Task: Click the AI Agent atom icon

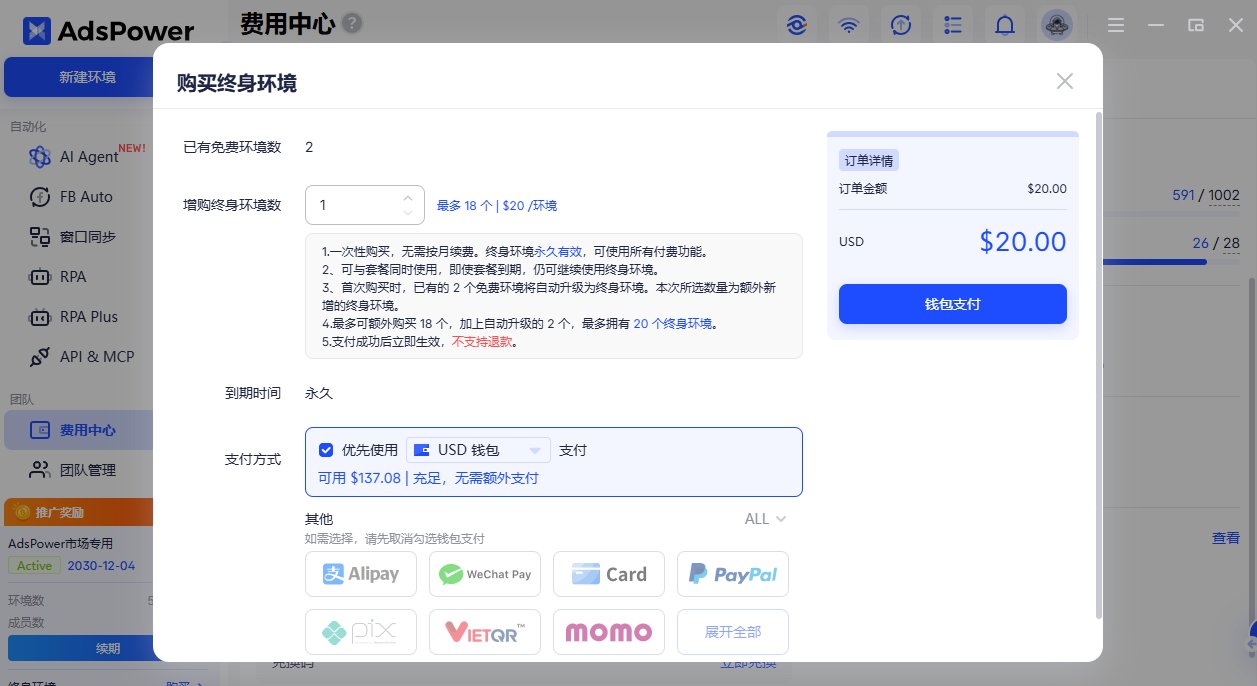Action: [40, 157]
